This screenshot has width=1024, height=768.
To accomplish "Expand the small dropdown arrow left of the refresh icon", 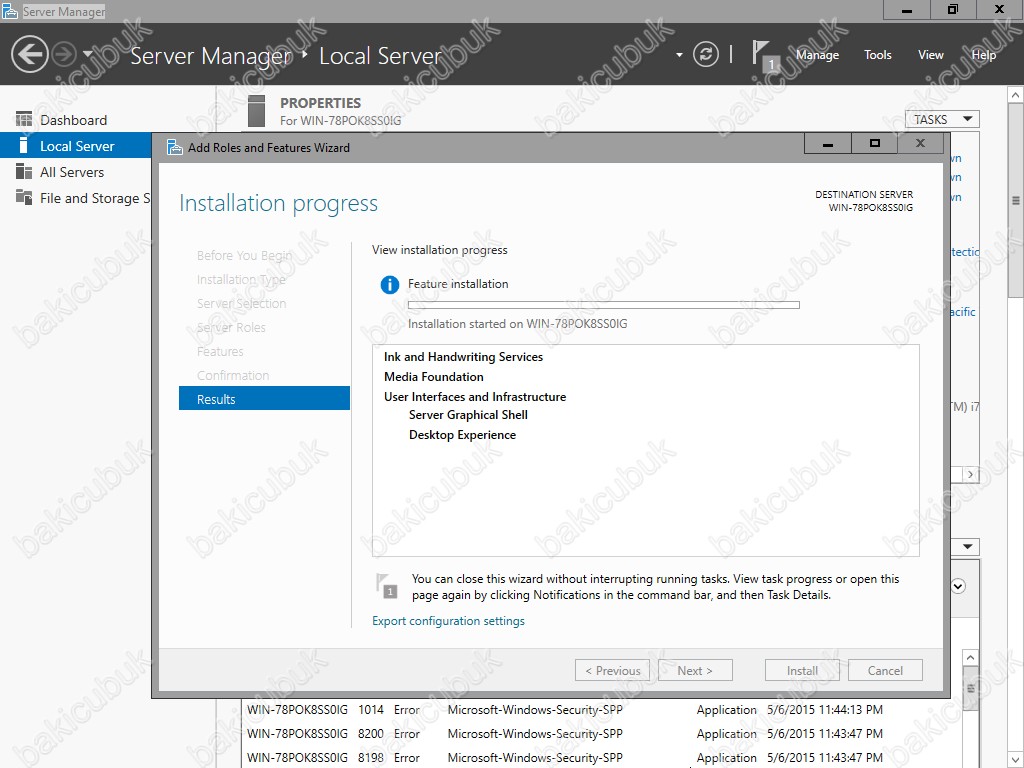I will point(679,55).
